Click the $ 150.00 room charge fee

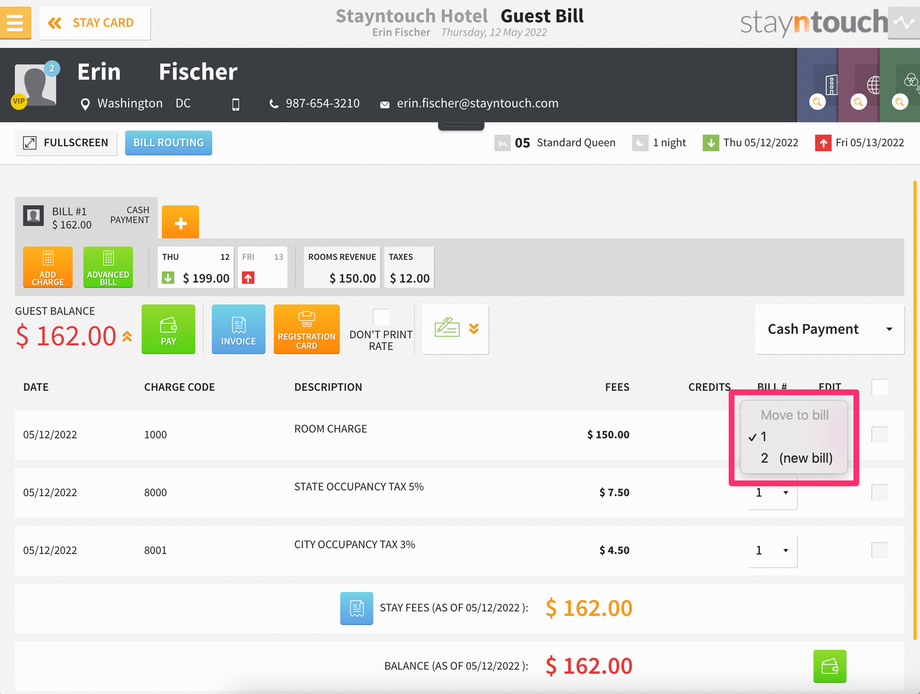608,435
